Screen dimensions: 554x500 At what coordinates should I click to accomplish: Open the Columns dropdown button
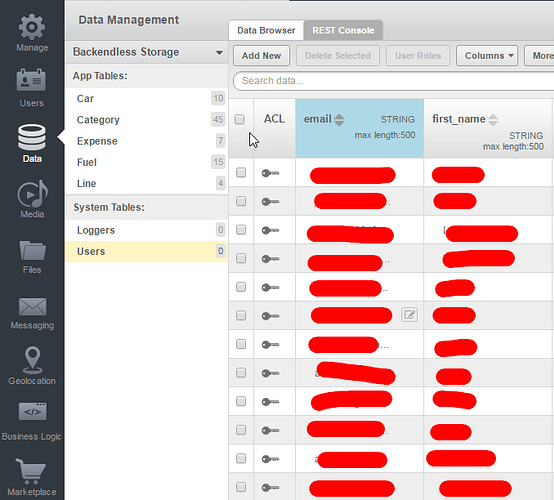pyautogui.click(x=487, y=55)
